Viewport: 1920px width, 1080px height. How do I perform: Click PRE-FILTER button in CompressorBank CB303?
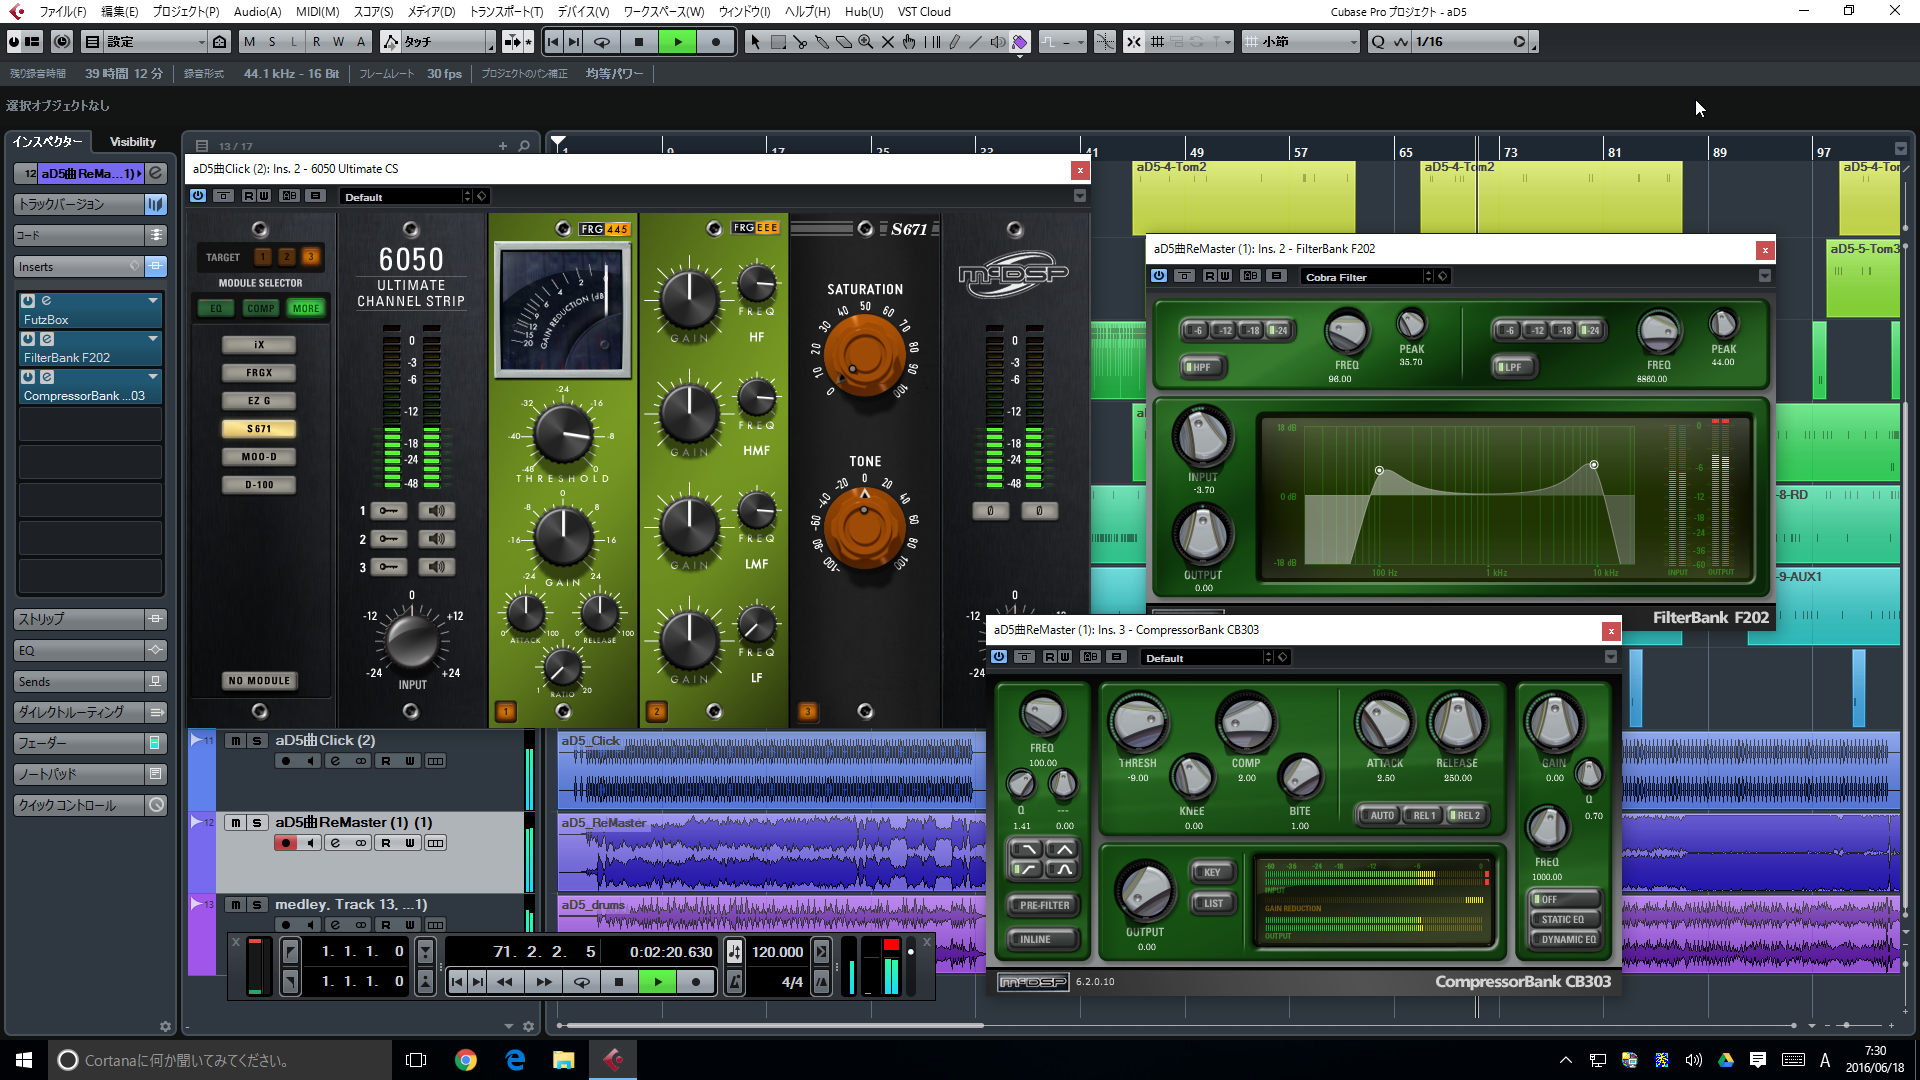[x=1044, y=905]
